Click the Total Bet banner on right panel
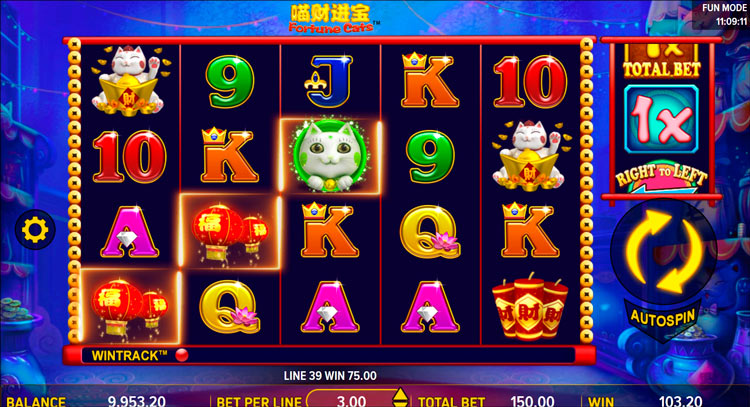750x407 pixels. (x=662, y=61)
